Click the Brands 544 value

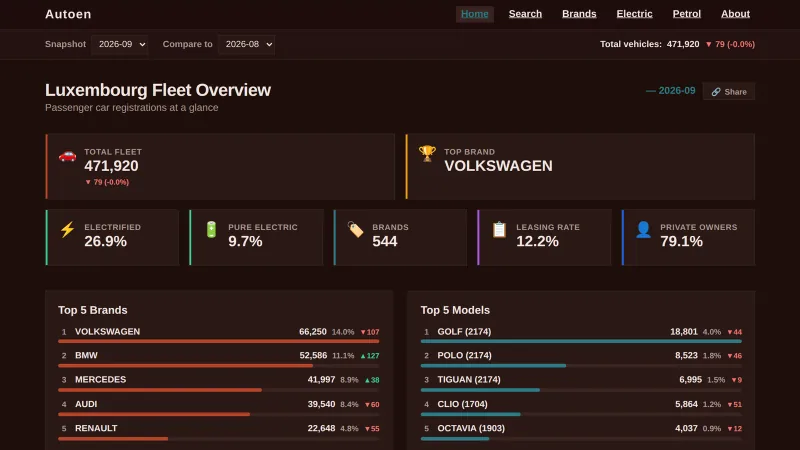(385, 241)
